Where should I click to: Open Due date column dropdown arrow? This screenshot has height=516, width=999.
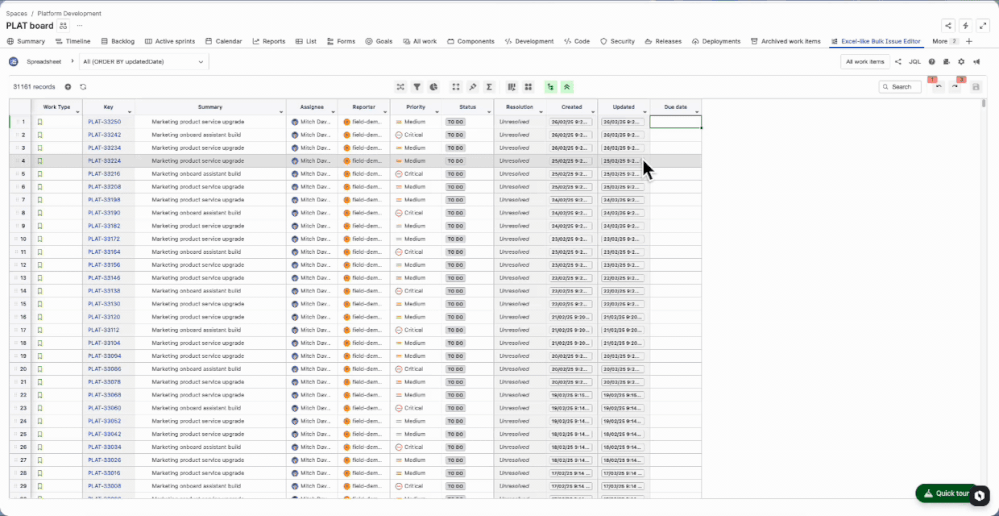pos(697,112)
